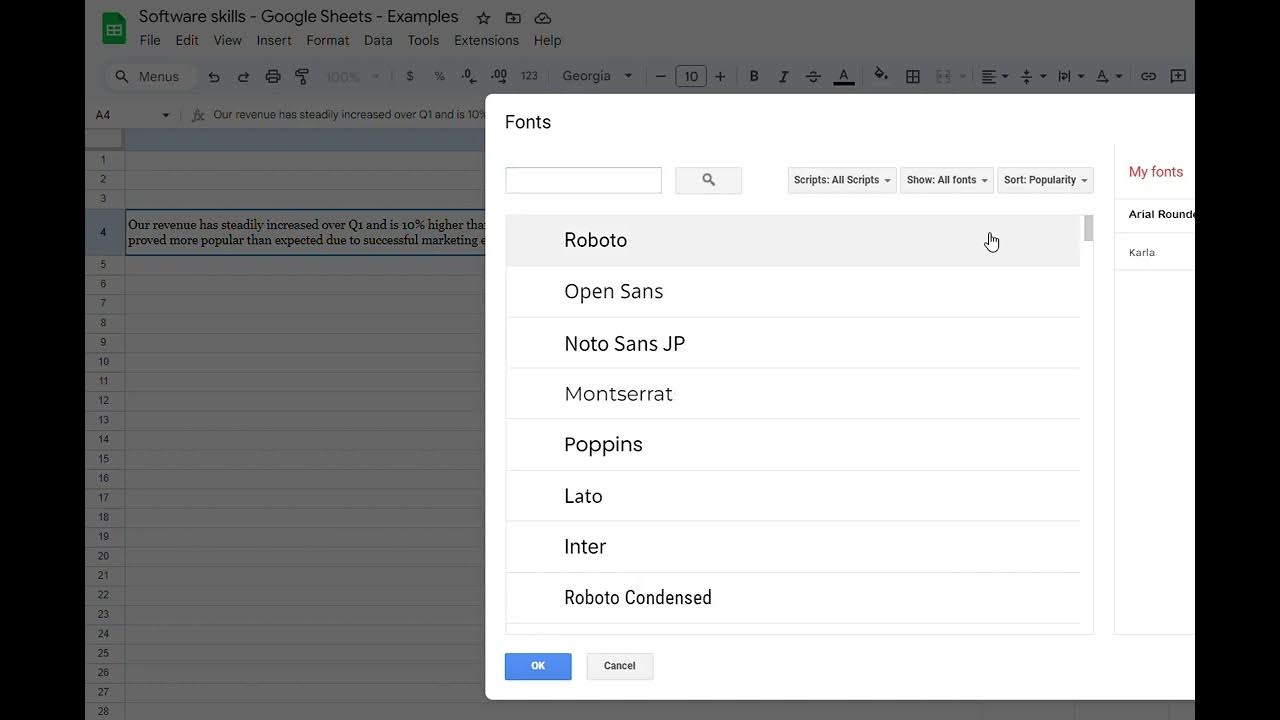The width and height of the screenshot is (1280, 720).
Task: Open the zoom percentage dropdown
Action: pos(353,77)
